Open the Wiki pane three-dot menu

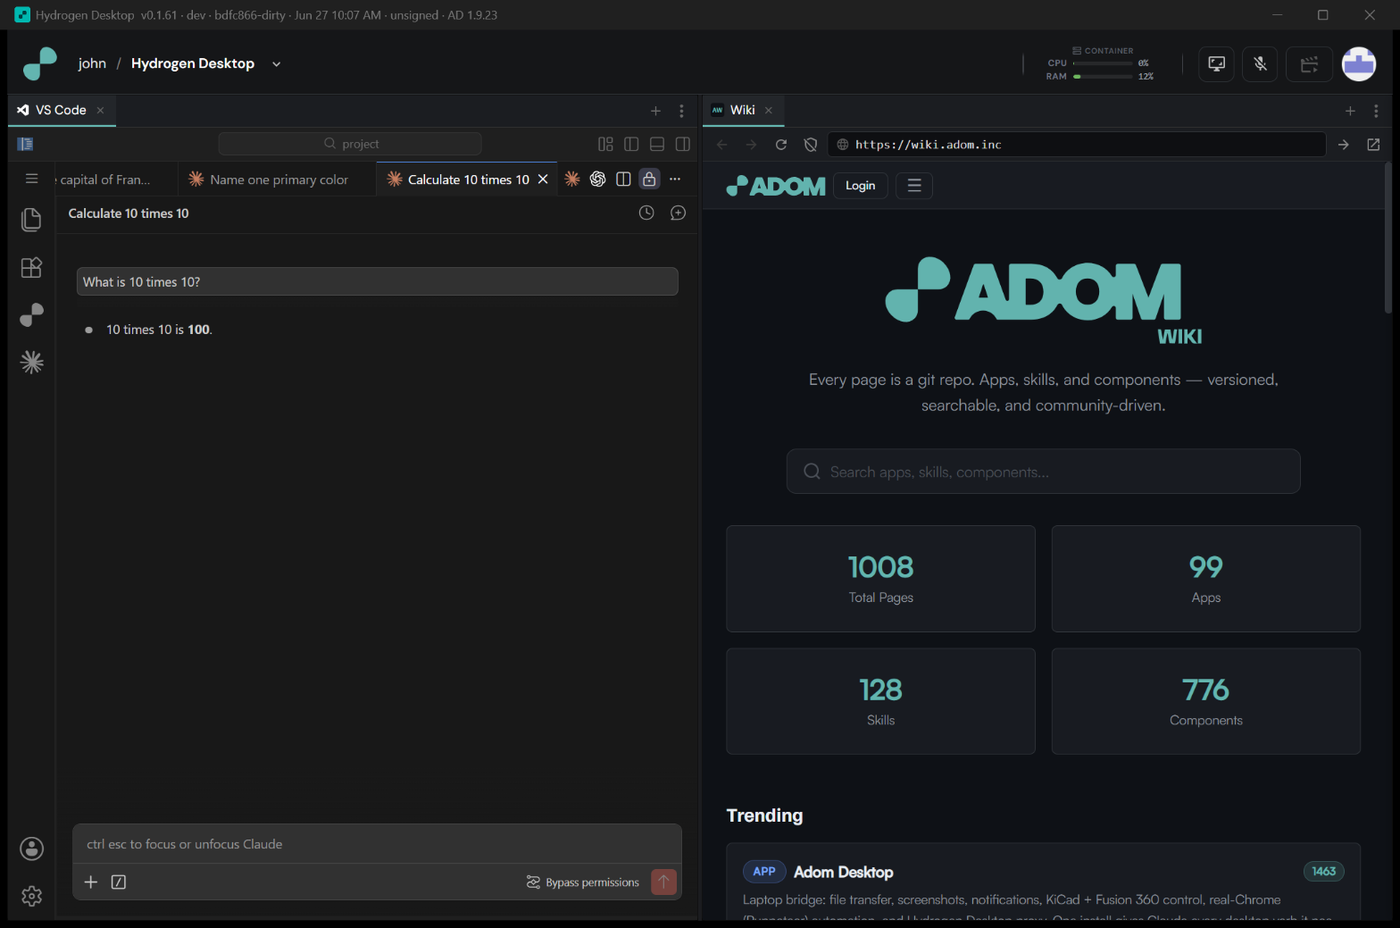pos(1376,111)
